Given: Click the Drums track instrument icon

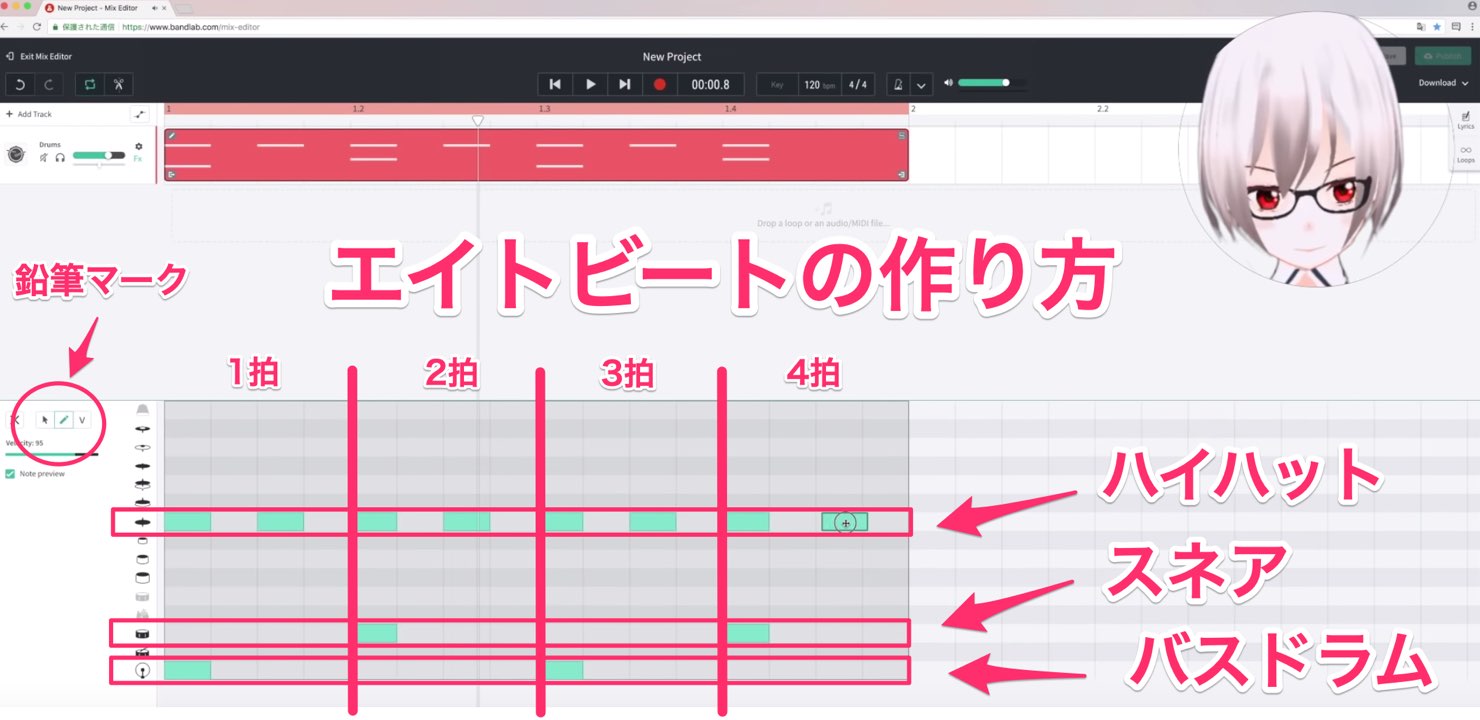Looking at the screenshot, I should [x=16, y=154].
